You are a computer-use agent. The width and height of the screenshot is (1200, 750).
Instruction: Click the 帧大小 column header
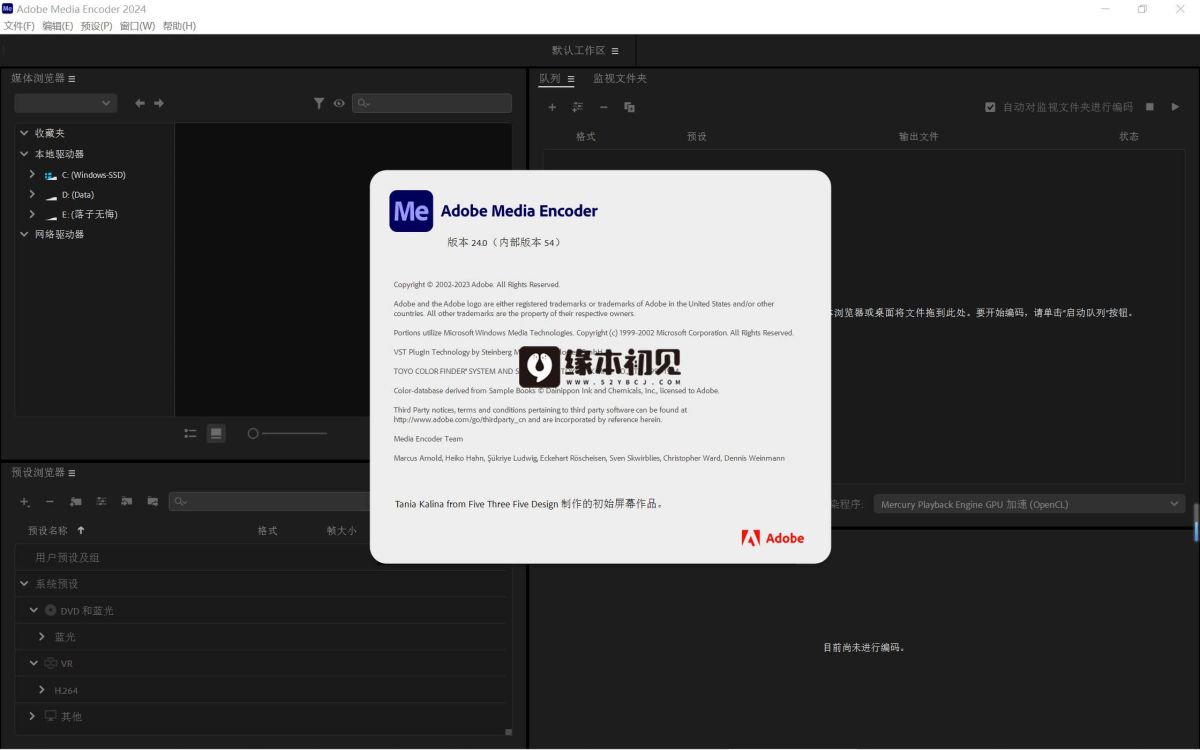[342, 530]
